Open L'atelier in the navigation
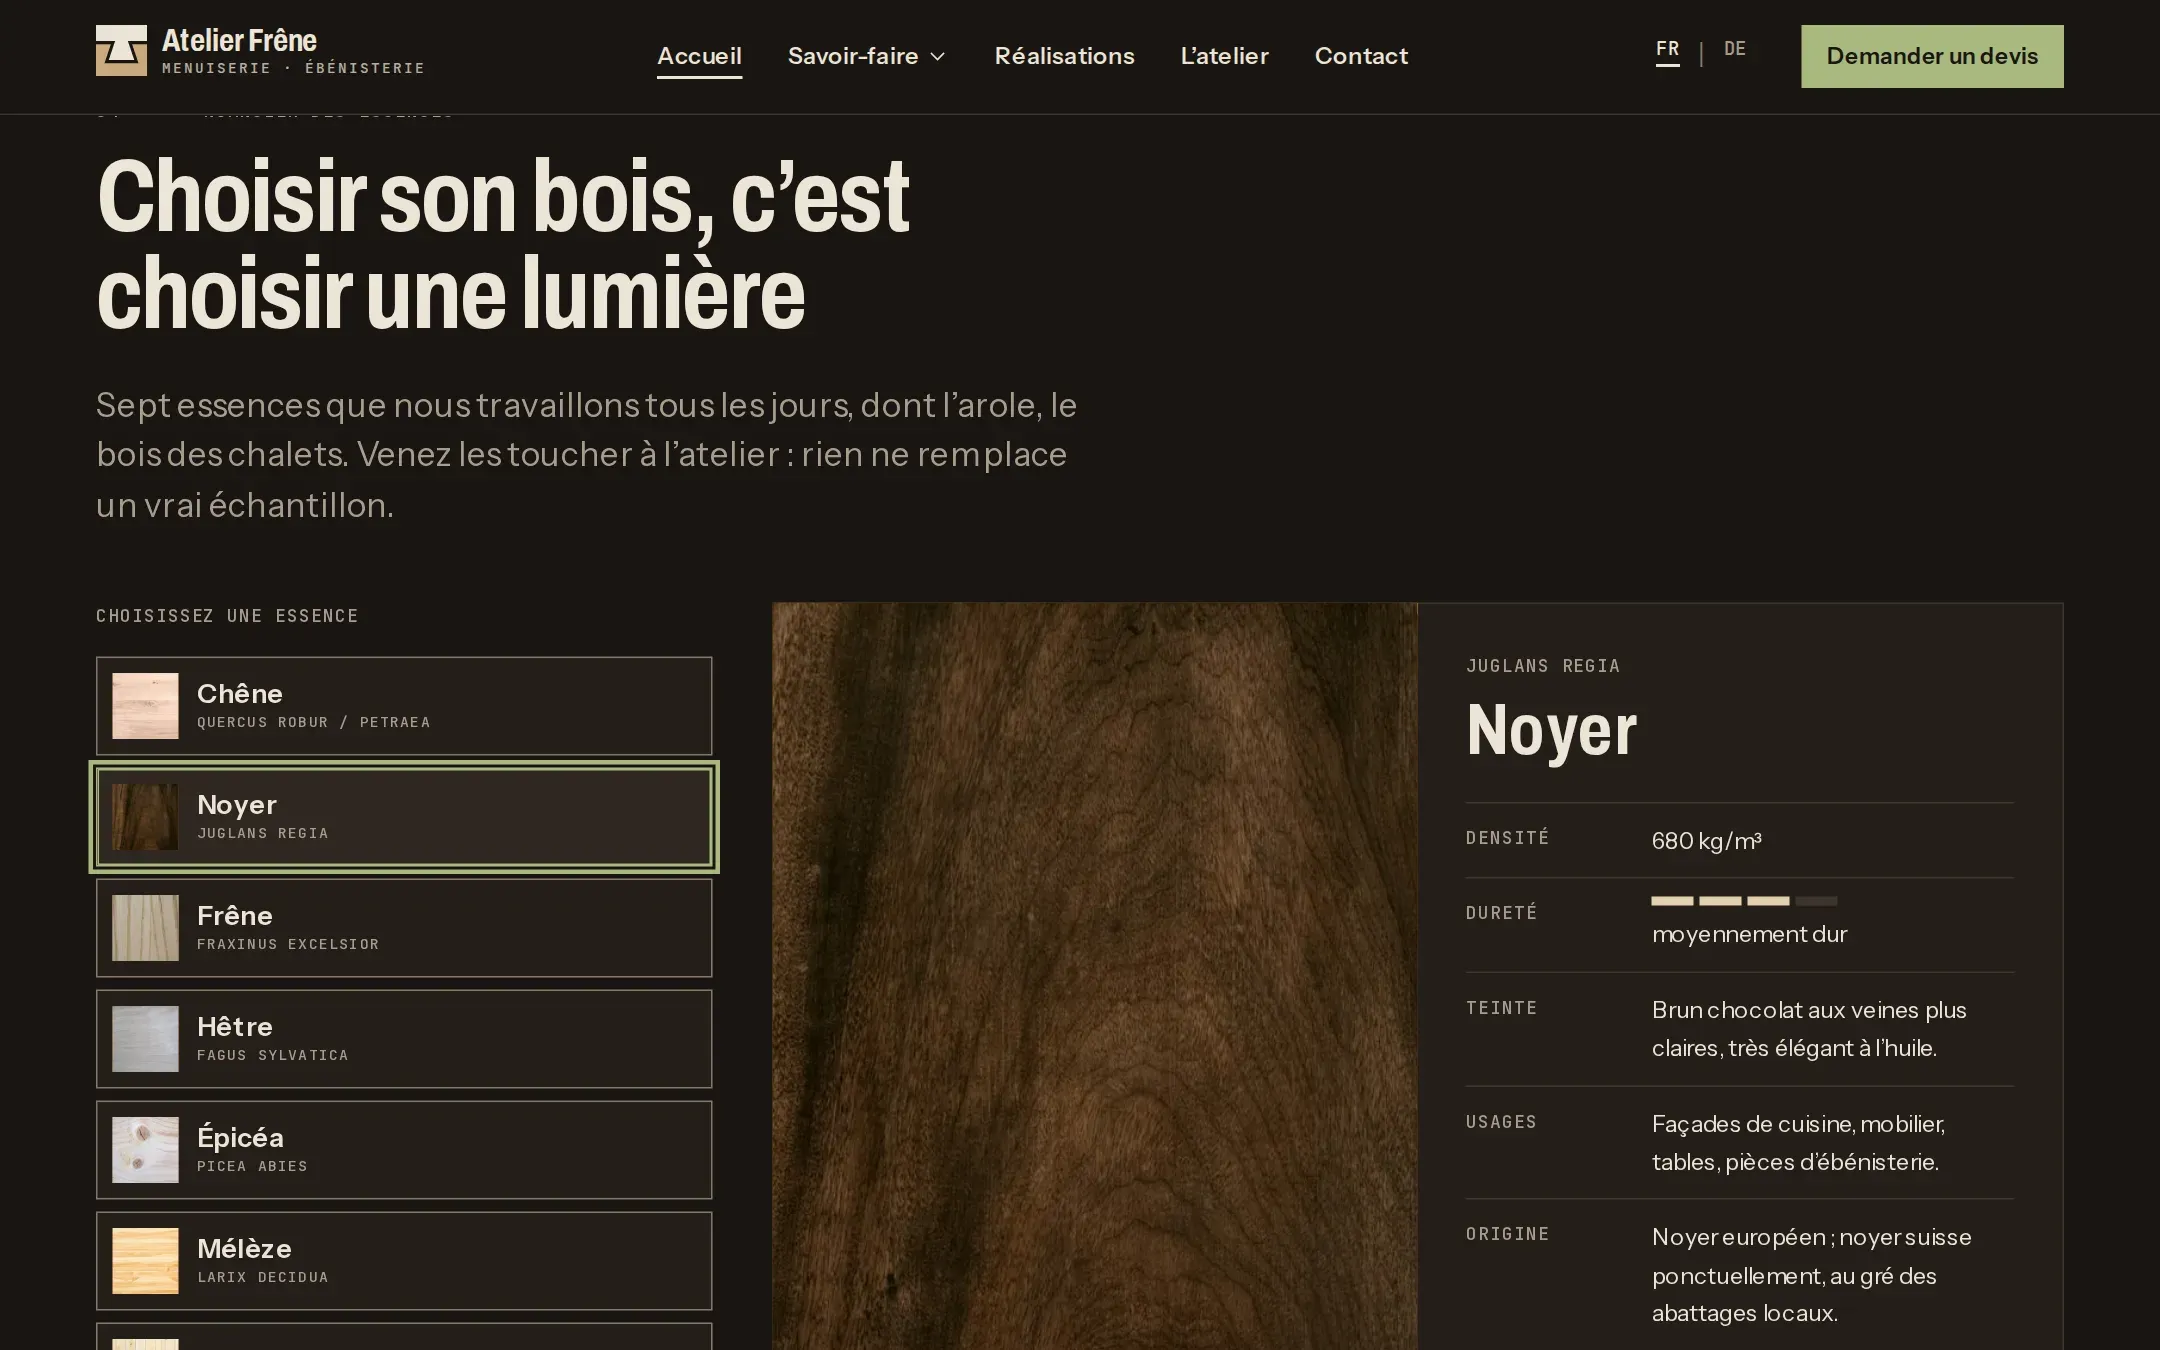The height and width of the screenshot is (1350, 2160). click(x=1224, y=56)
